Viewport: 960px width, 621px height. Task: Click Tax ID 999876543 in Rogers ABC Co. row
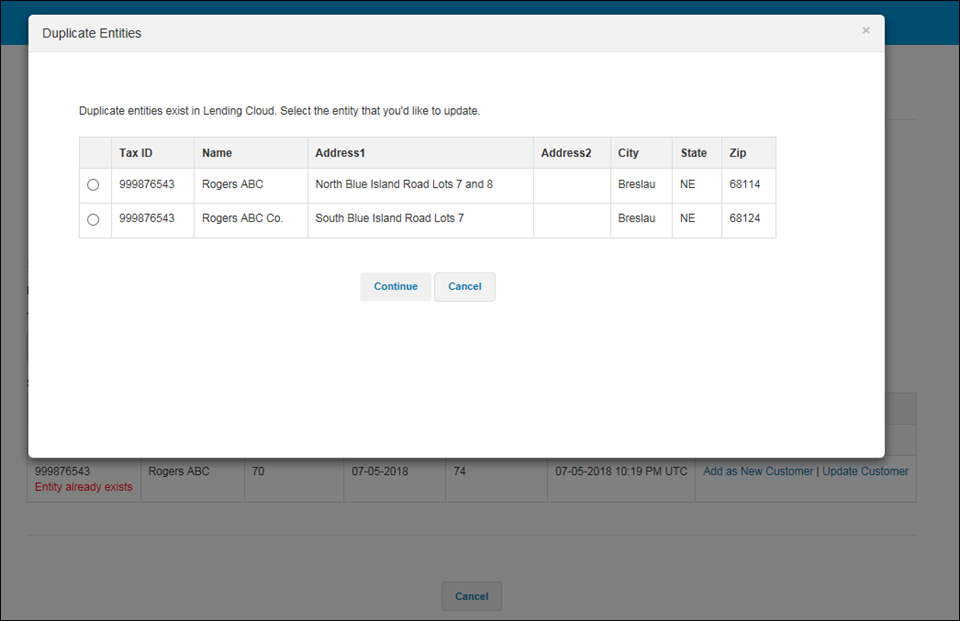click(x=147, y=218)
